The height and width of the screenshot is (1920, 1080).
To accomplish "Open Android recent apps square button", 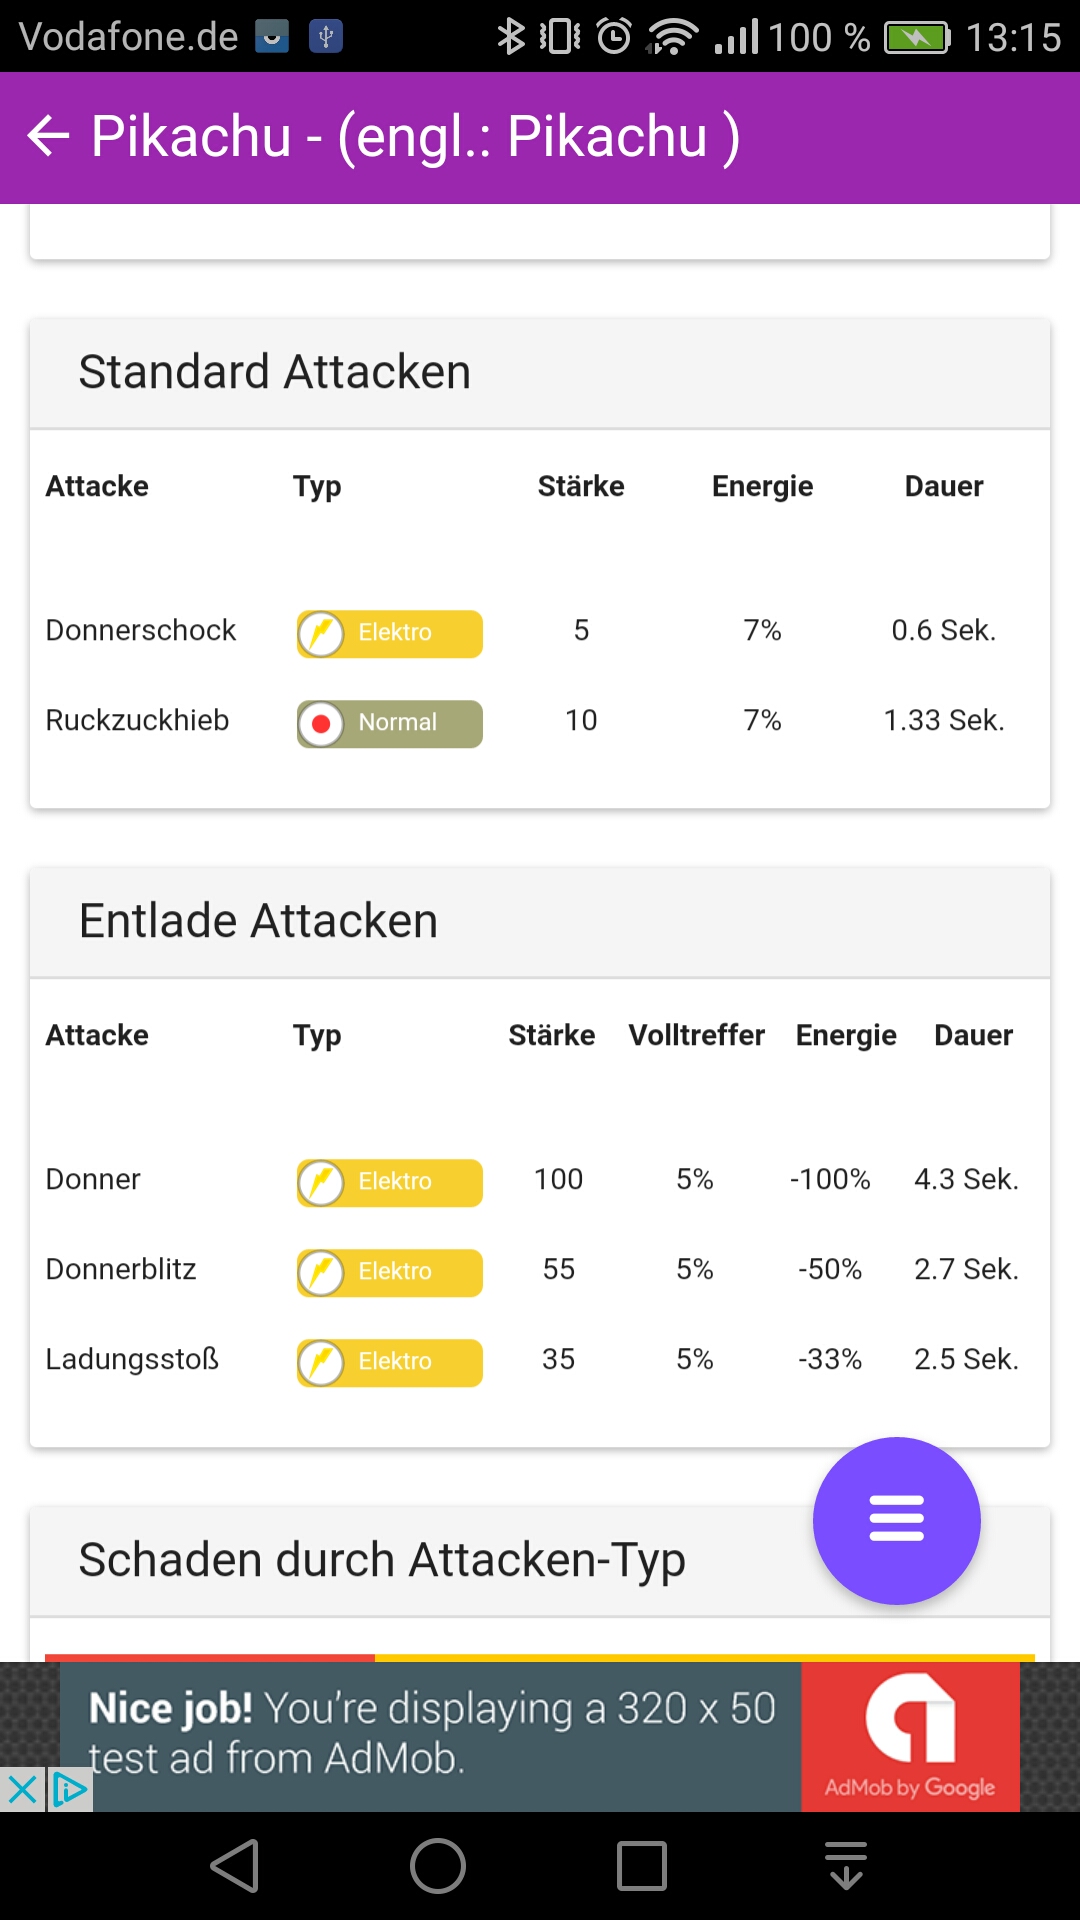I will (642, 1866).
